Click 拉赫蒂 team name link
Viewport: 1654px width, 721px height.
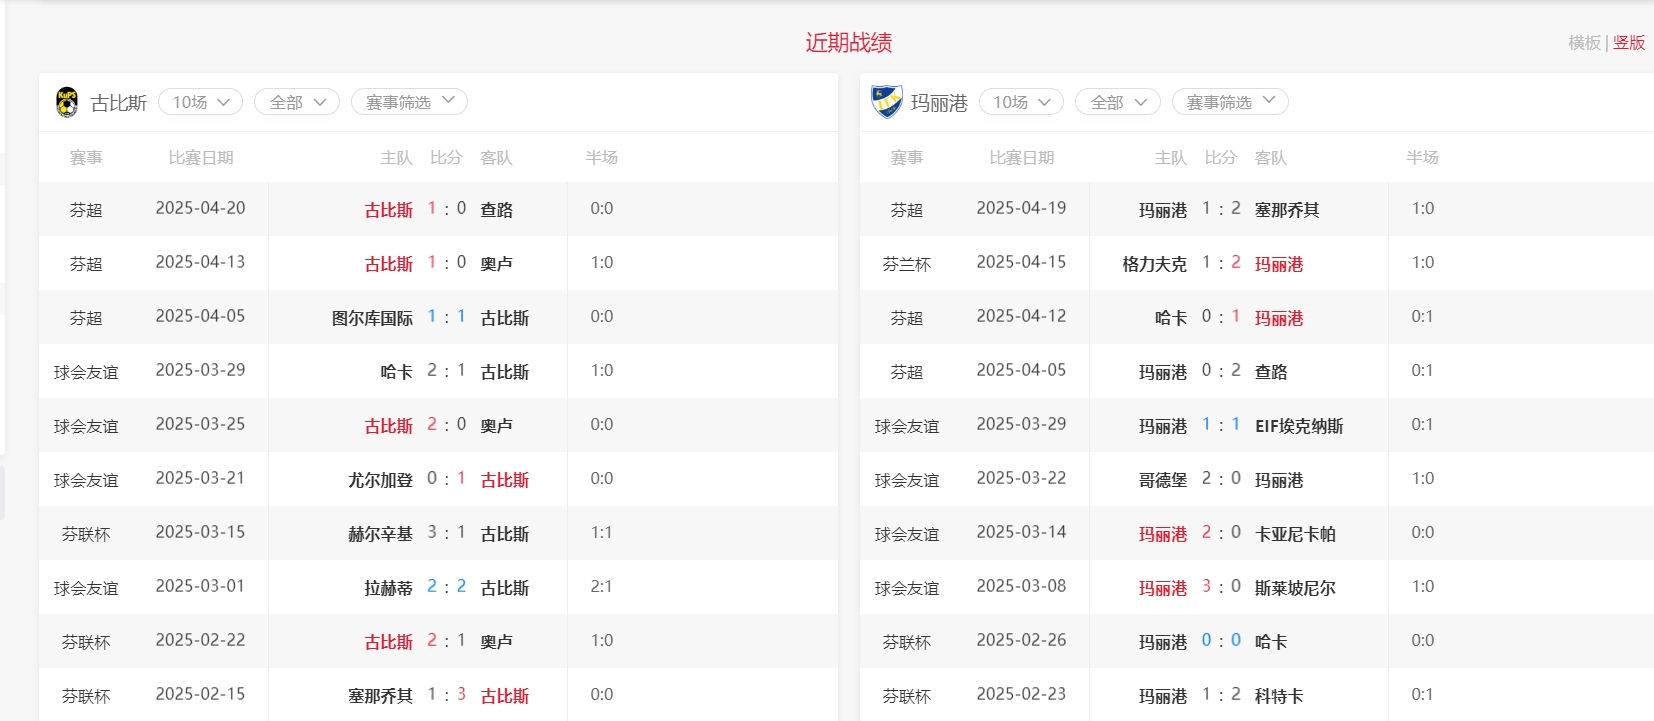click(388, 588)
